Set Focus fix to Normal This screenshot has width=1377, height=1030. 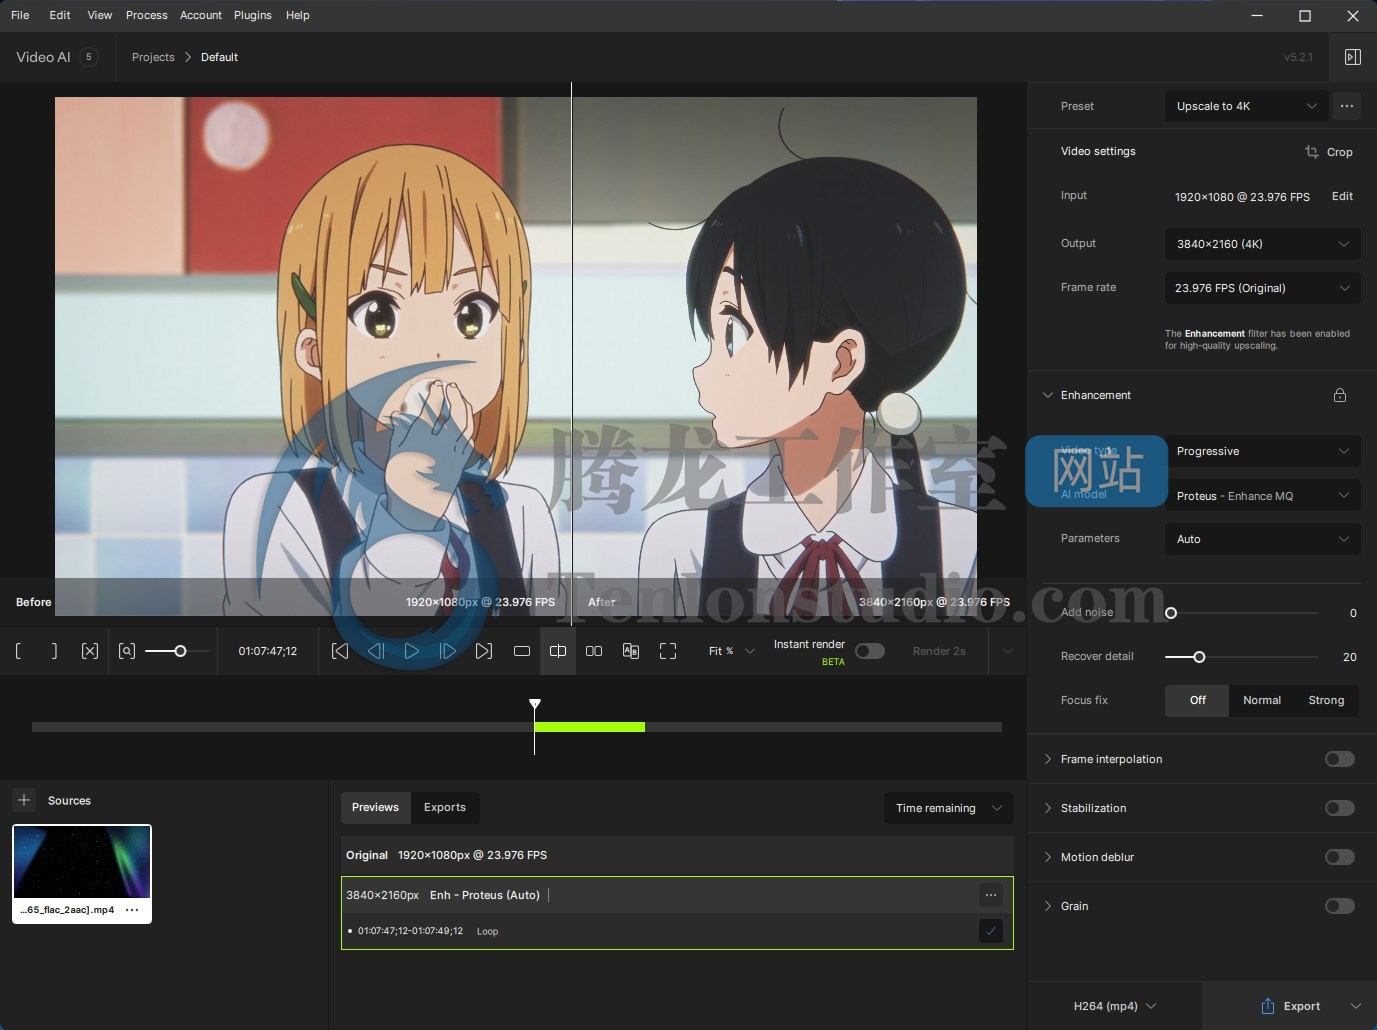coord(1262,700)
